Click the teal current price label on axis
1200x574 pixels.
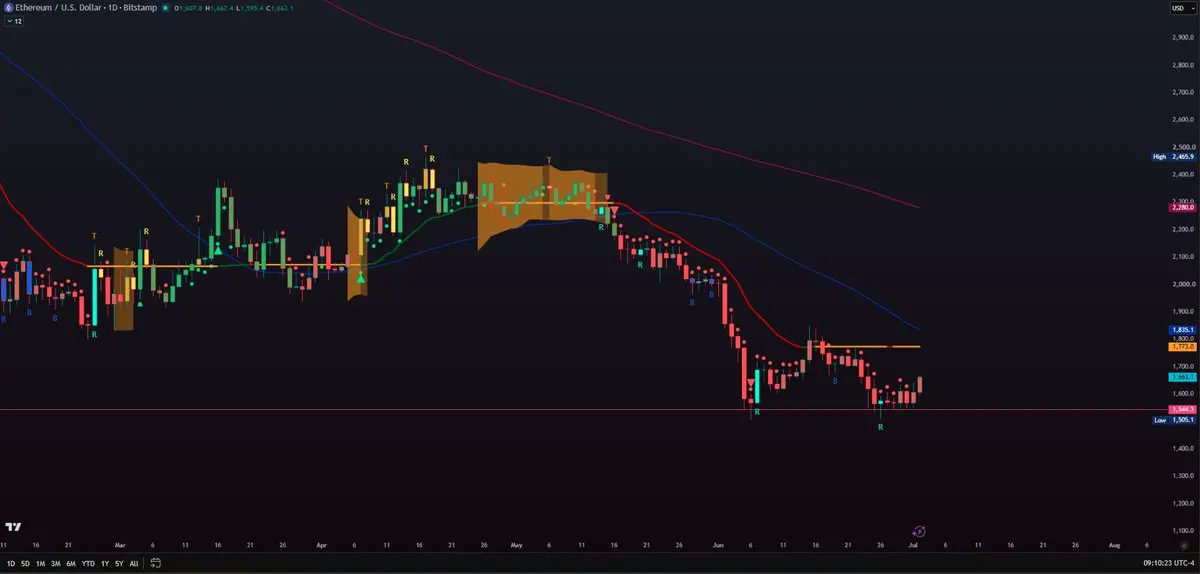tap(1181, 377)
